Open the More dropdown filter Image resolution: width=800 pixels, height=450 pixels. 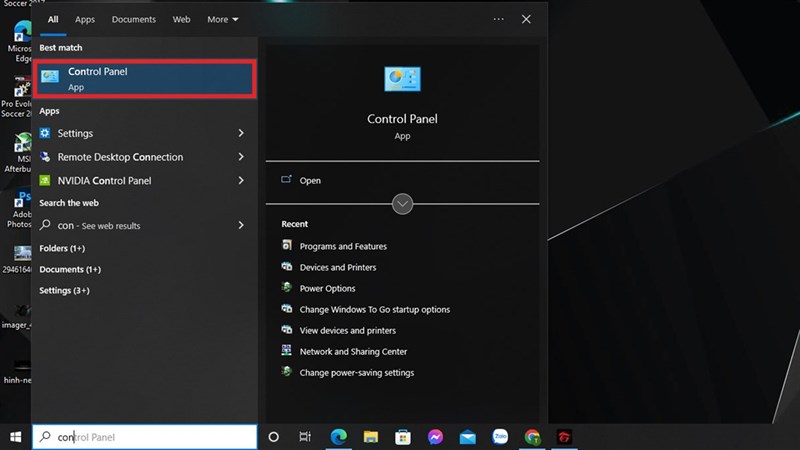[222, 19]
